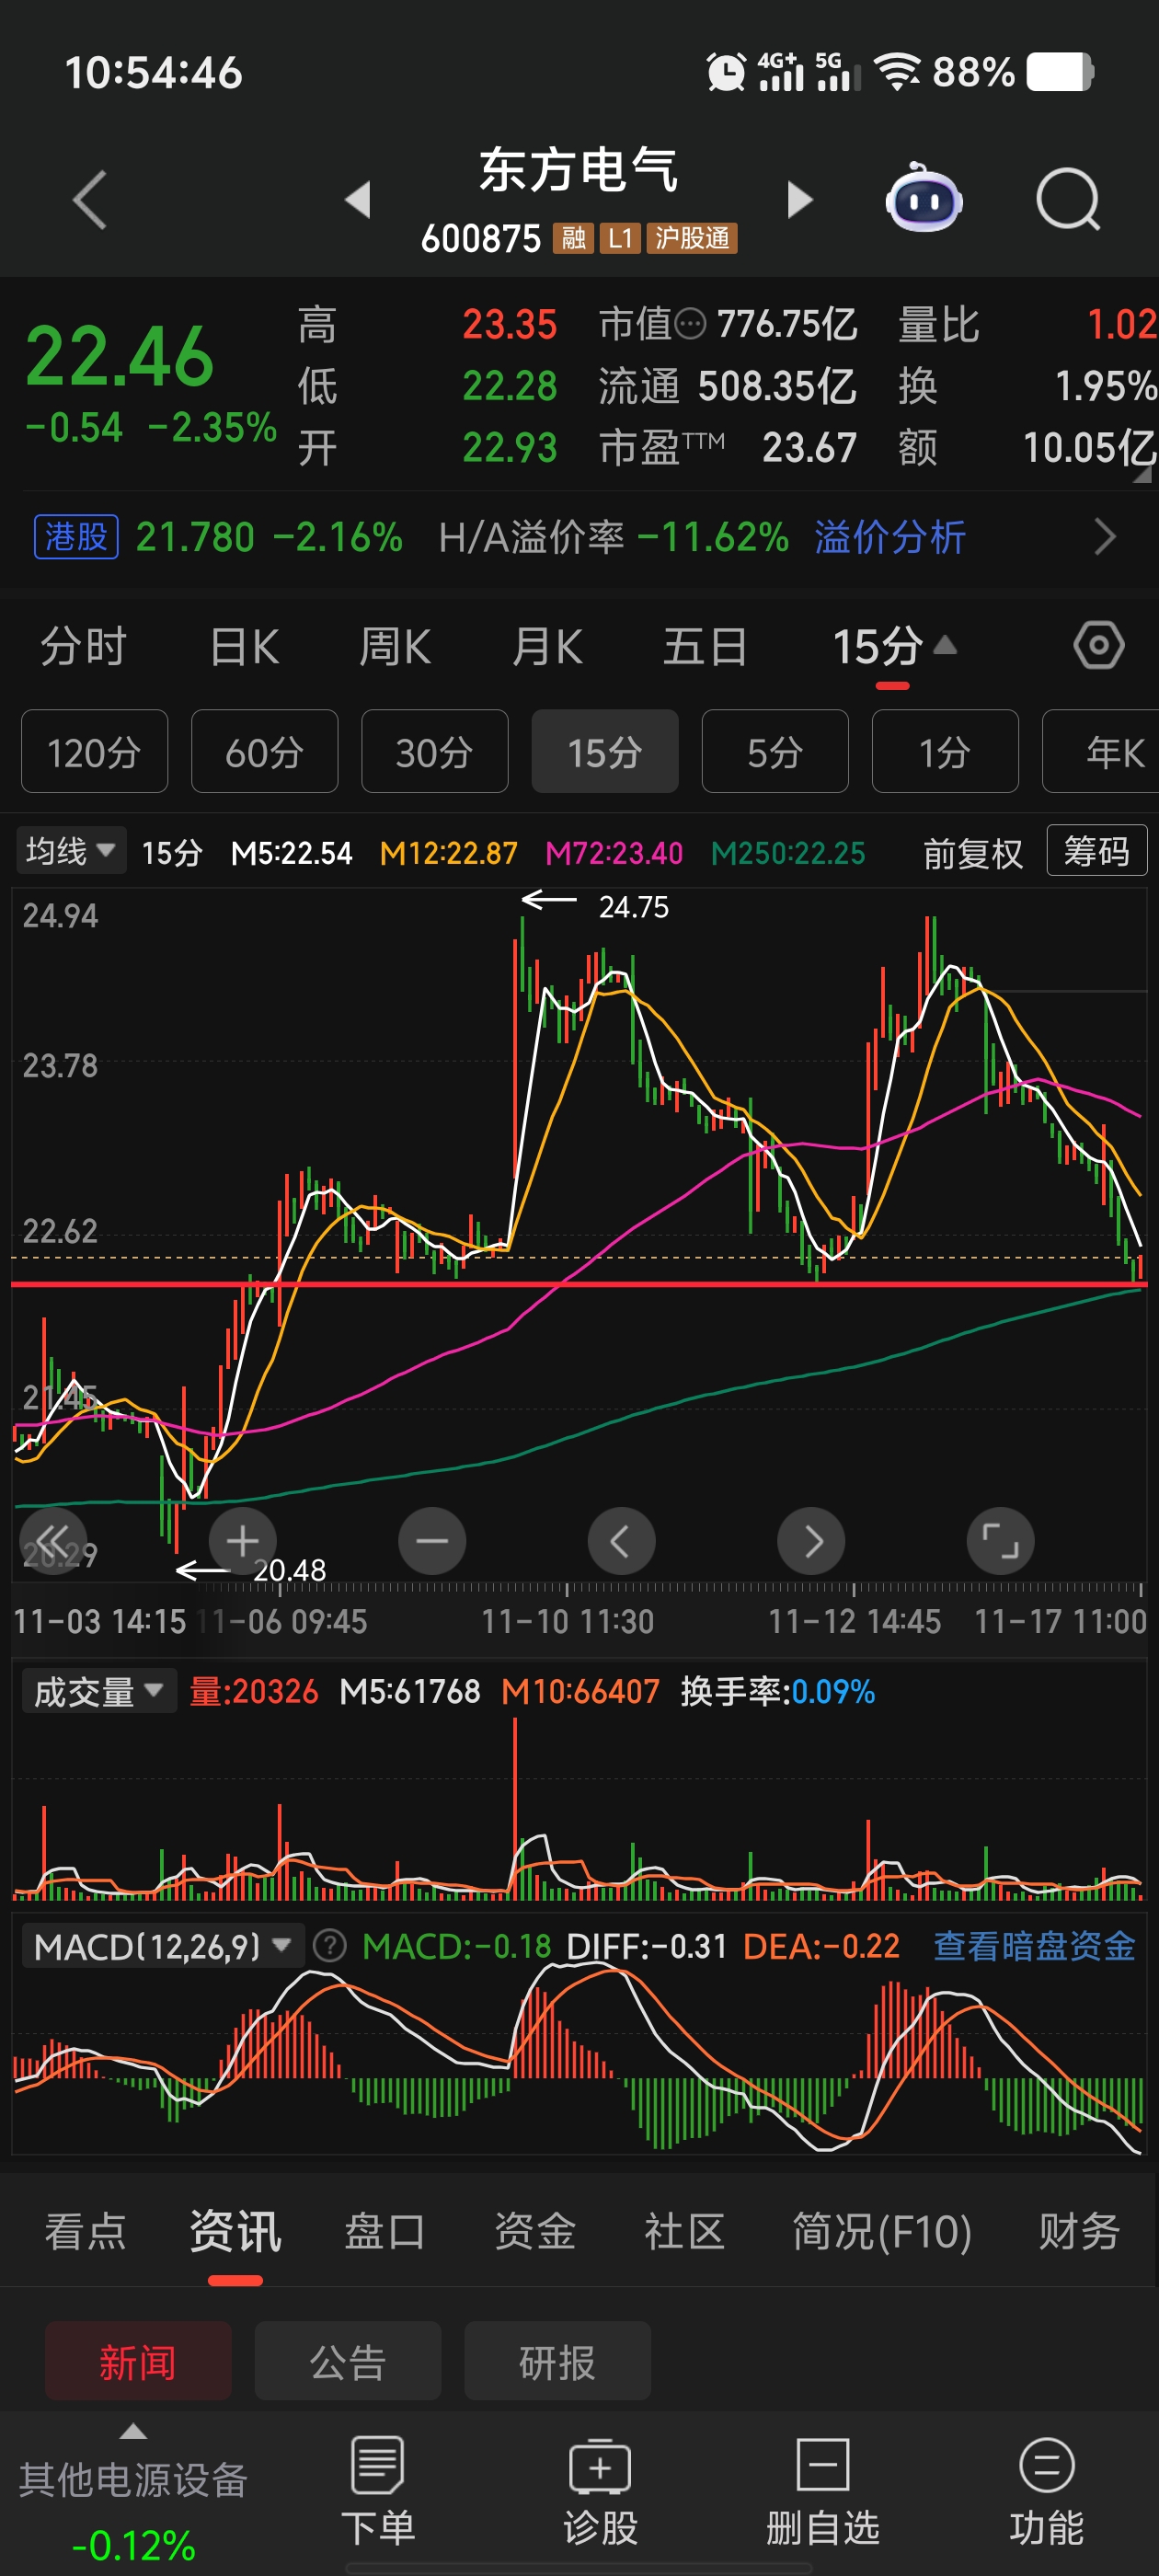Switch to 公告 announcements filter
Image resolution: width=1159 pixels, height=2576 pixels.
pos(348,2361)
